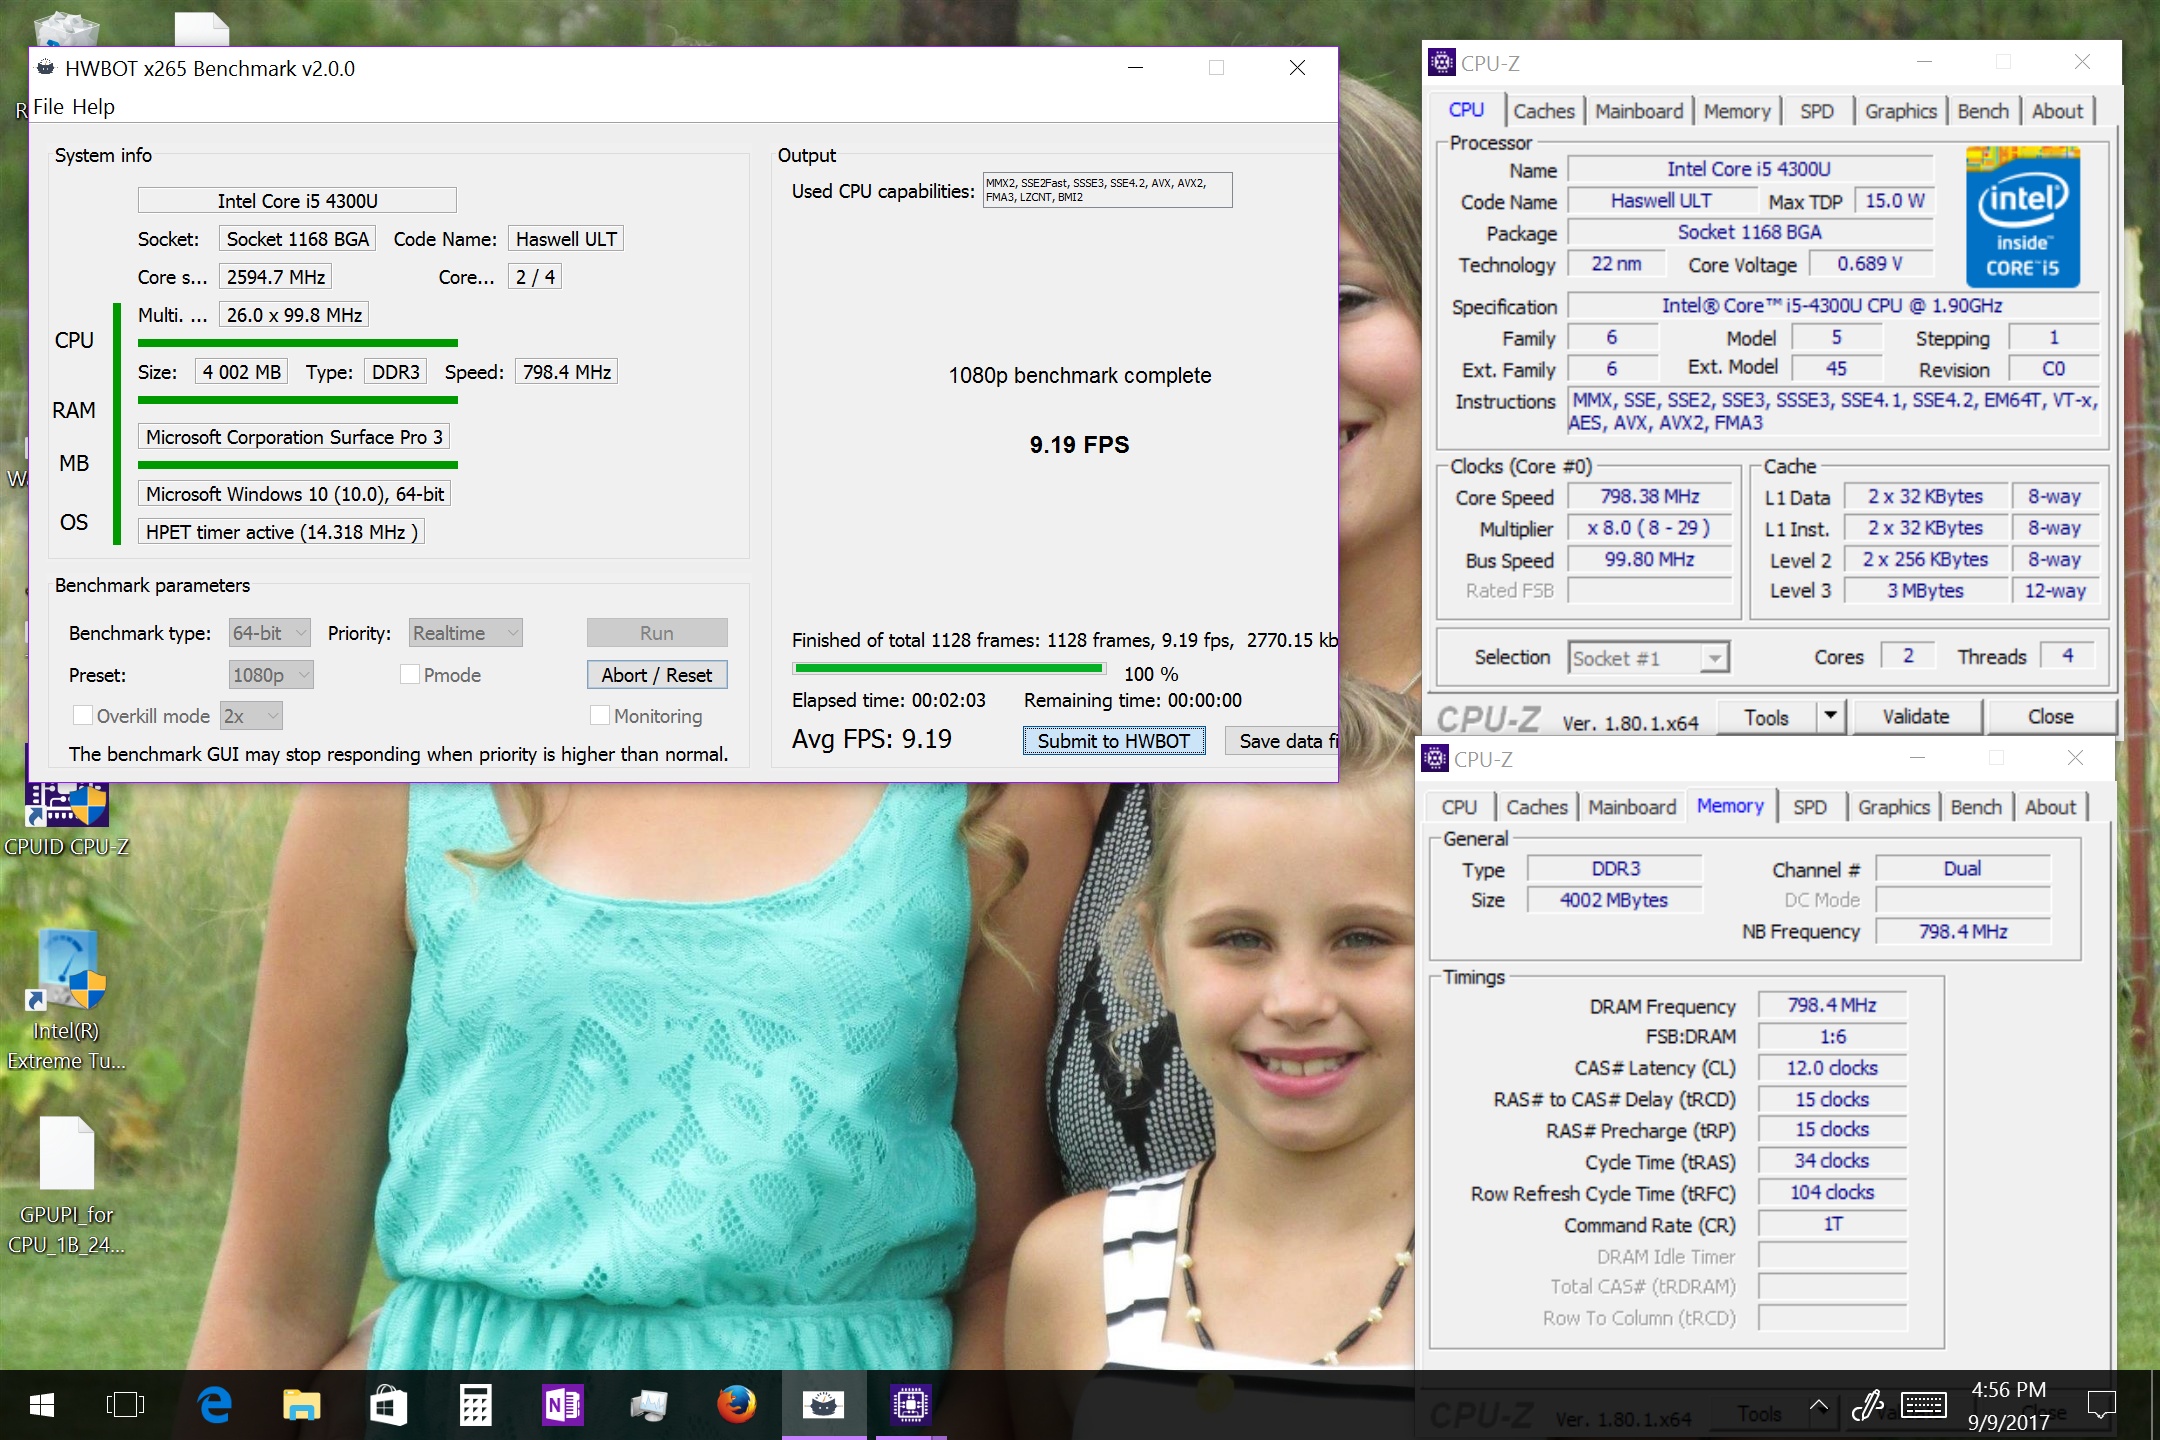Open the Benchmark type 64-bit dropdown
This screenshot has width=2160, height=1440.
point(270,633)
